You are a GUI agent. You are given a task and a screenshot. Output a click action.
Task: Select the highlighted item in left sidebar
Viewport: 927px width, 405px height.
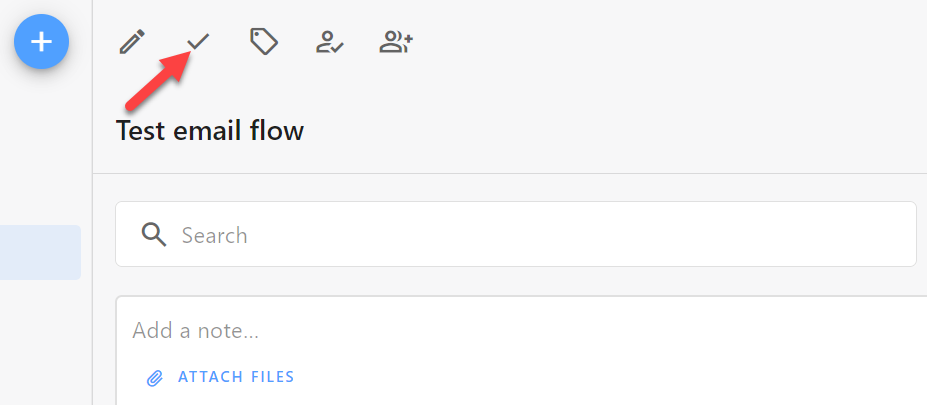coord(40,252)
